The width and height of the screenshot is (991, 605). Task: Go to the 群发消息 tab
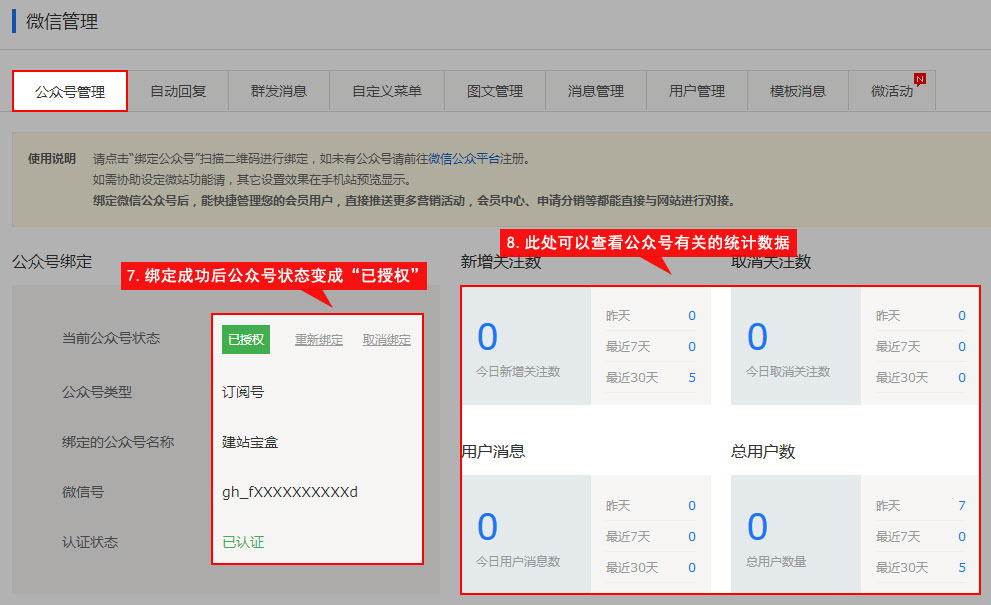tap(279, 91)
